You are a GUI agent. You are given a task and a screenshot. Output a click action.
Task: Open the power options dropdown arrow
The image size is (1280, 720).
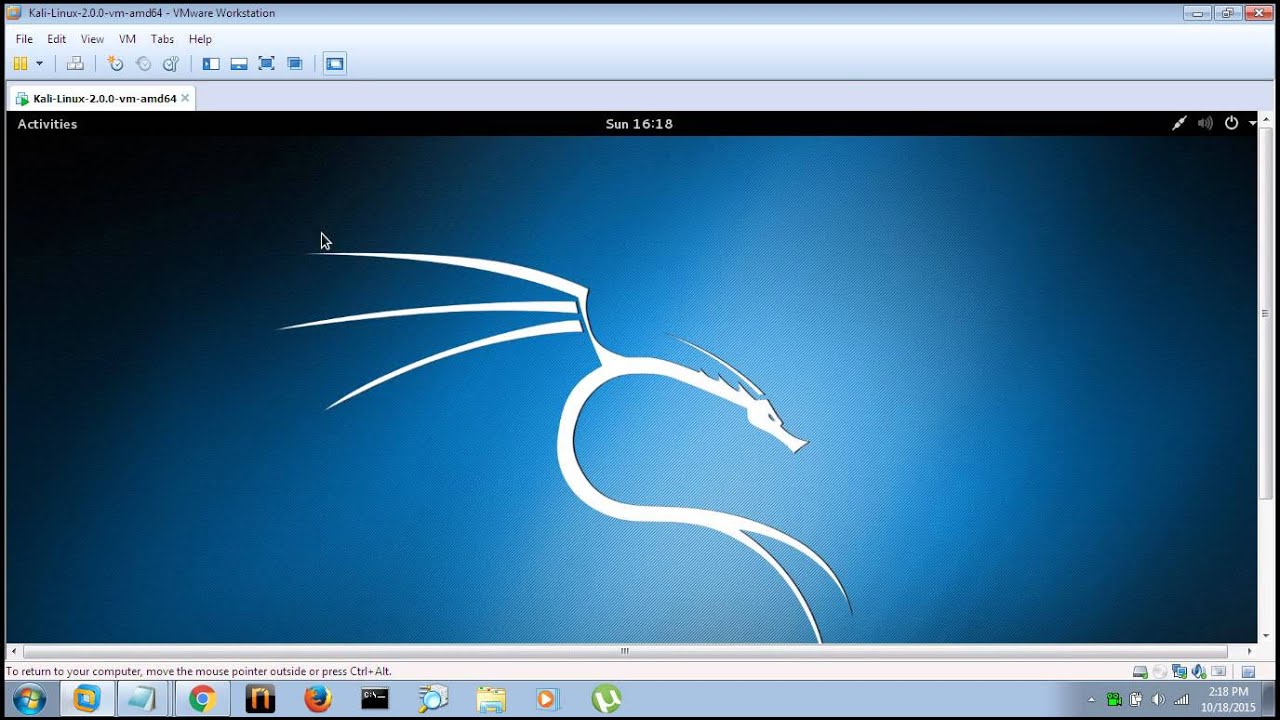[40, 63]
